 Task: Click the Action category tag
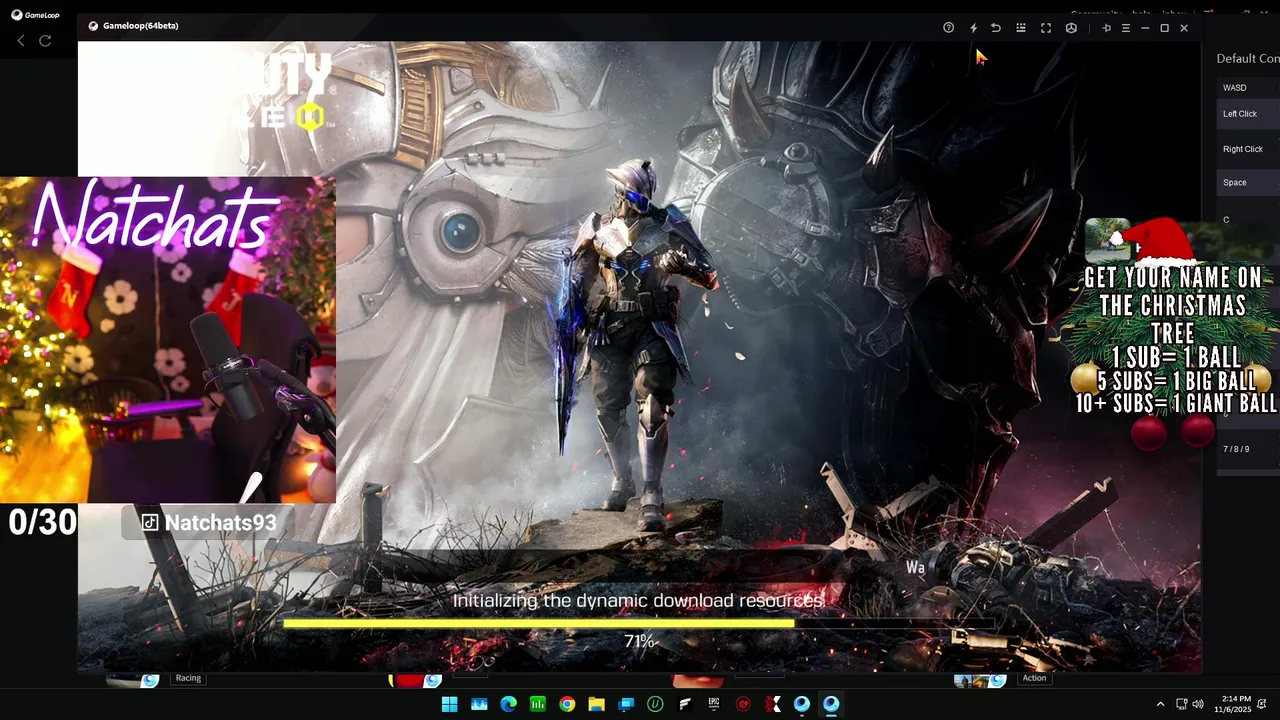1034,678
